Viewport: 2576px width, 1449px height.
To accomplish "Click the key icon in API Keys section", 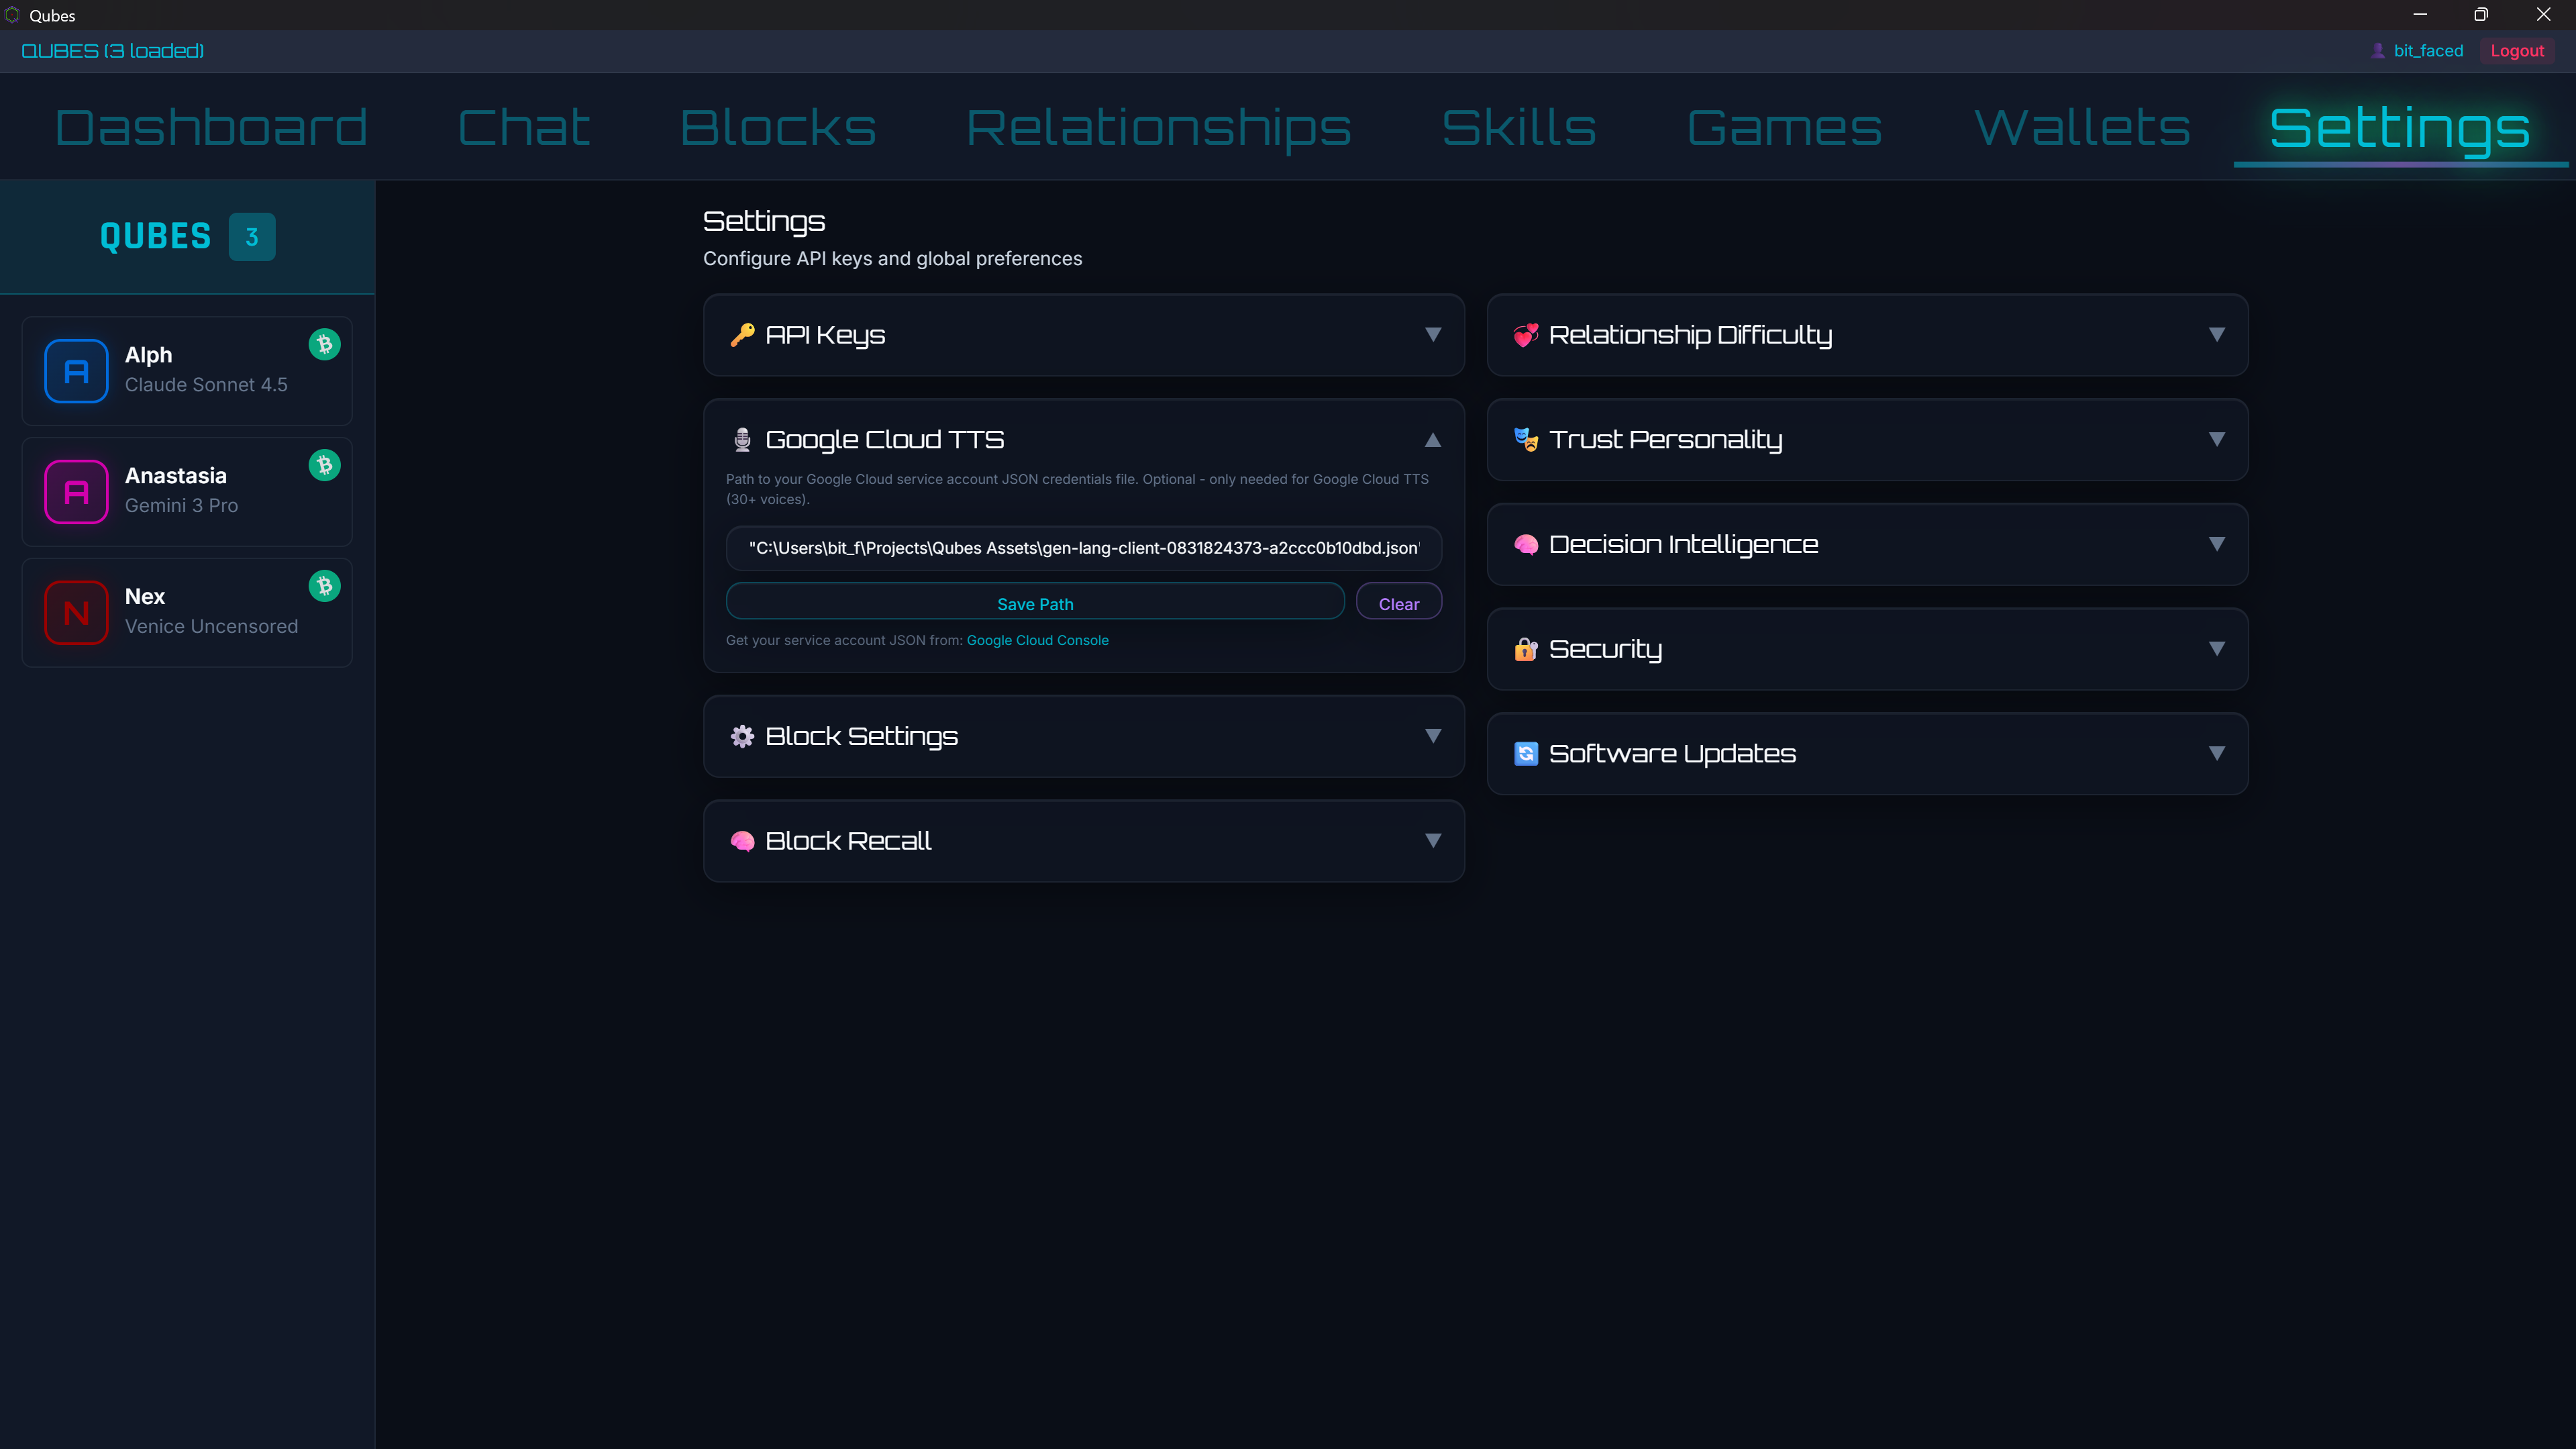I will point(743,335).
